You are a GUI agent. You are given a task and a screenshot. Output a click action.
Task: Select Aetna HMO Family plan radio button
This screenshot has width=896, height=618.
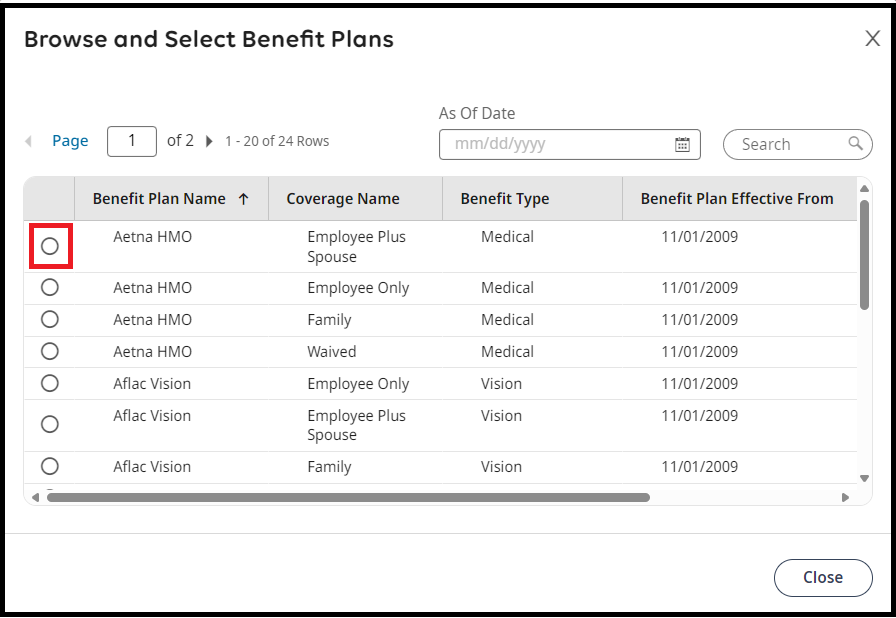[x=50, y=320]
